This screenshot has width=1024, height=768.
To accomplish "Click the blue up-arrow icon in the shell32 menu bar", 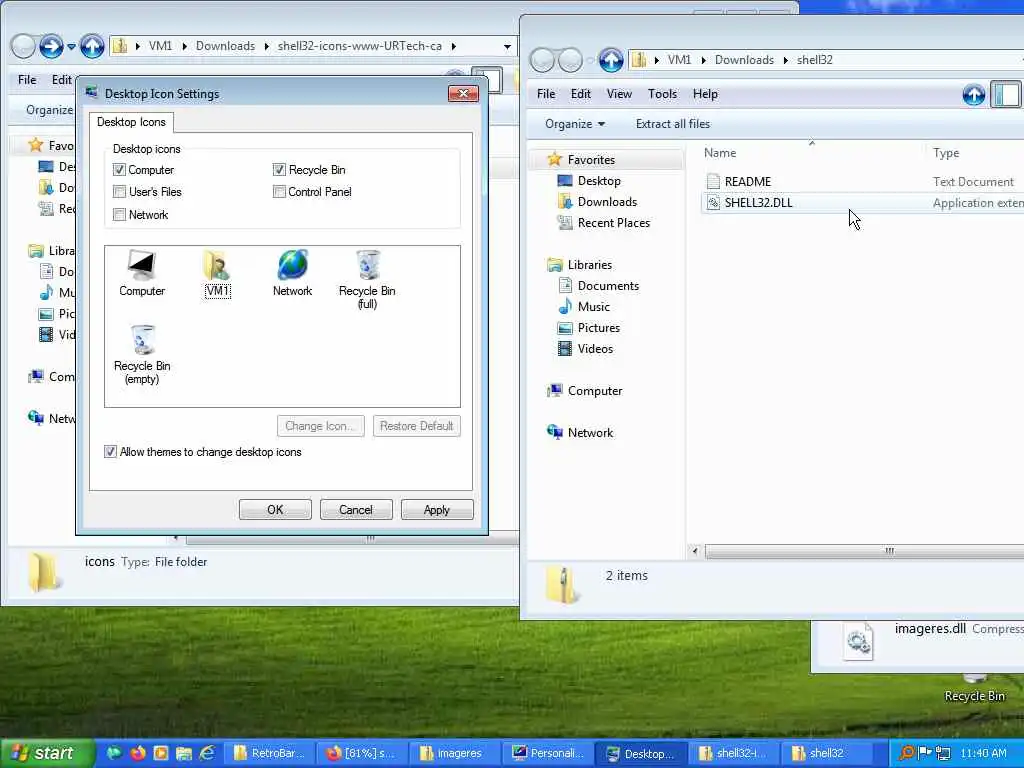I will pos(973,95).
